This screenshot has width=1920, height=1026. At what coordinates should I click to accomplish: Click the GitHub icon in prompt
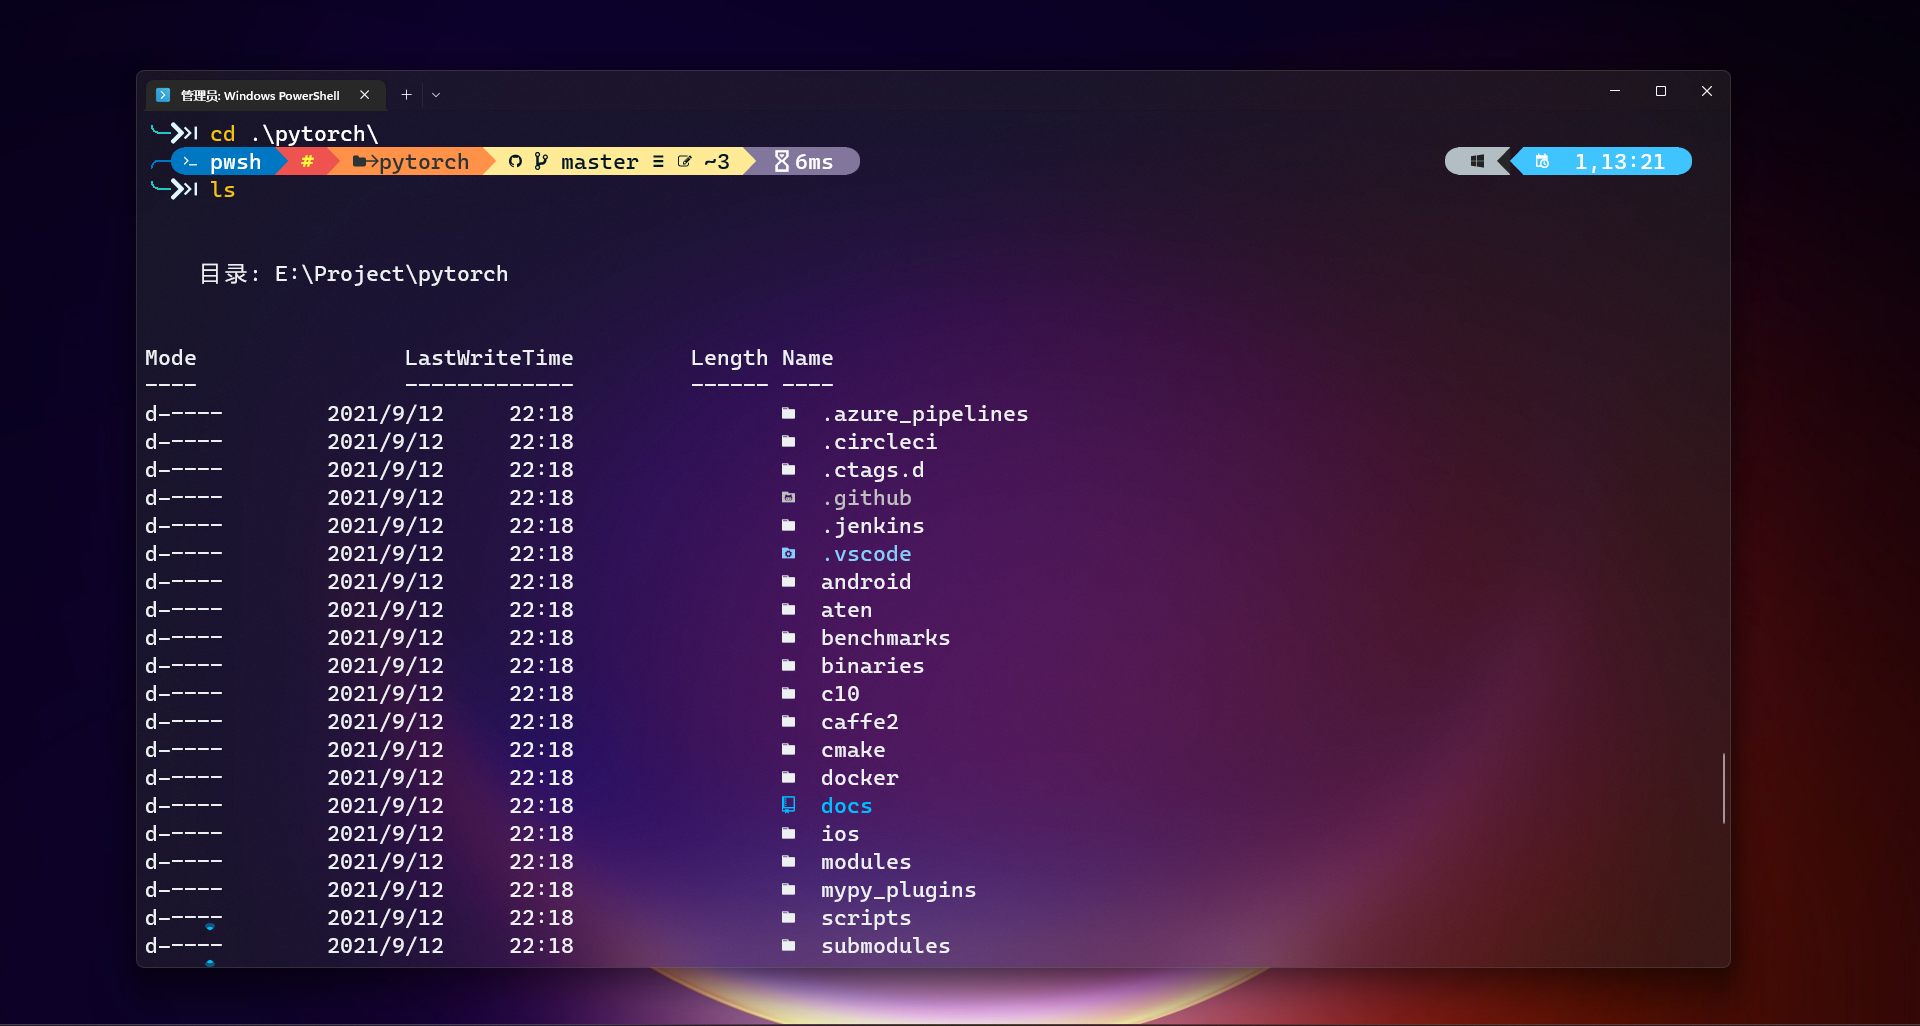[x=515, y=162]
